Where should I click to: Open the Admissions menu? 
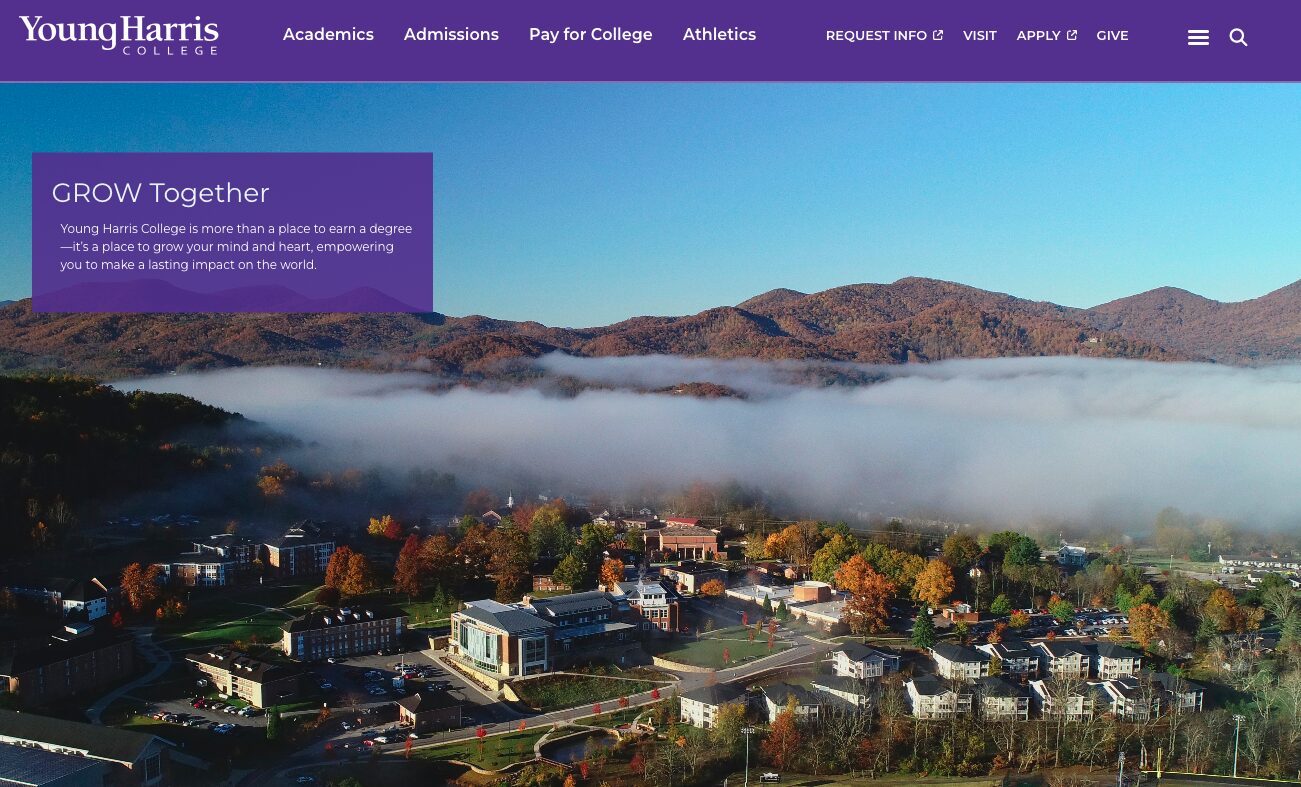click(x=451, y=34)
